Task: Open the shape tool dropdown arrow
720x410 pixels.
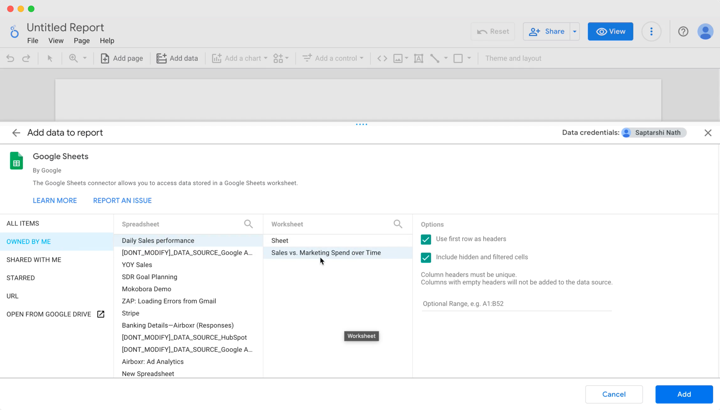Action: pyautogui.click(x=469, y=58)
